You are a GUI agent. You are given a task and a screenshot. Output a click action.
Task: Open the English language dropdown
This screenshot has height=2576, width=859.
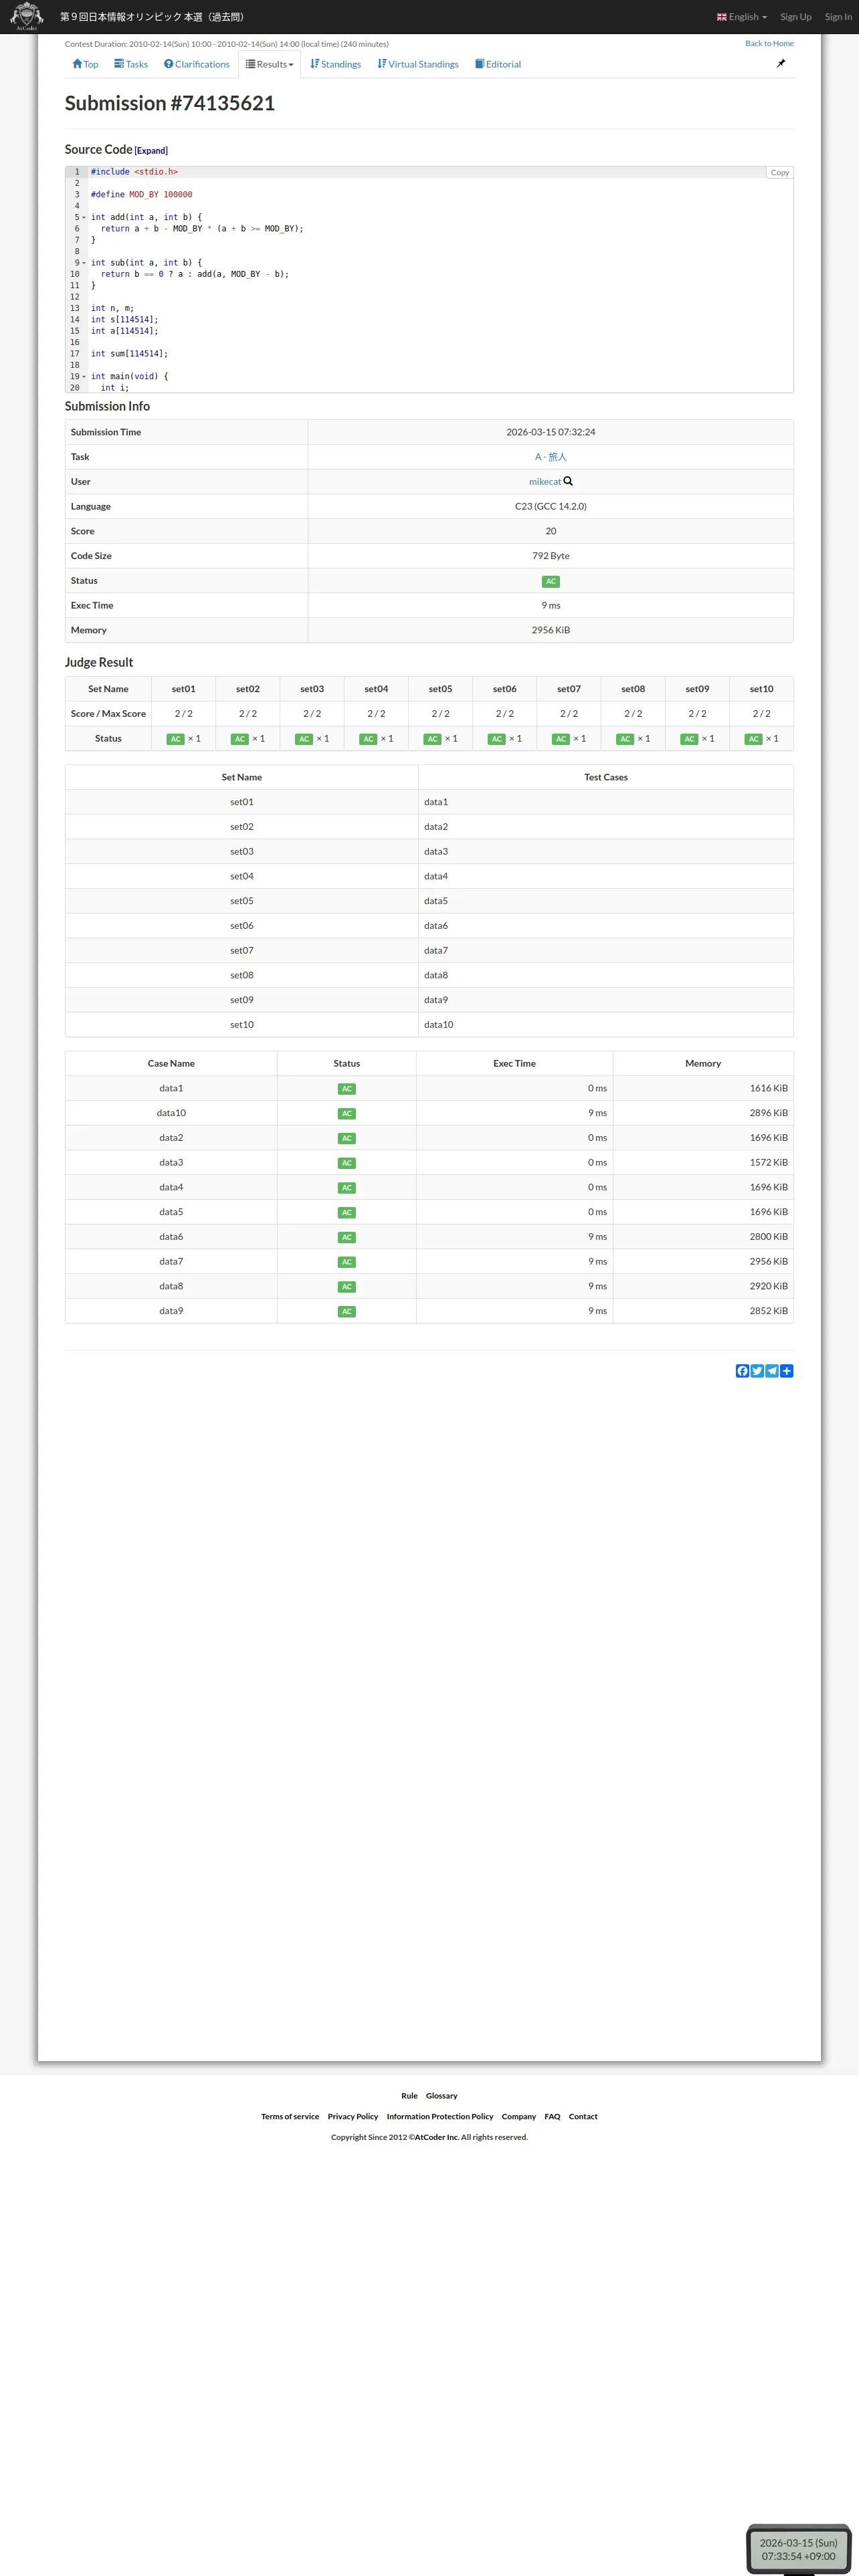[742, 17]
